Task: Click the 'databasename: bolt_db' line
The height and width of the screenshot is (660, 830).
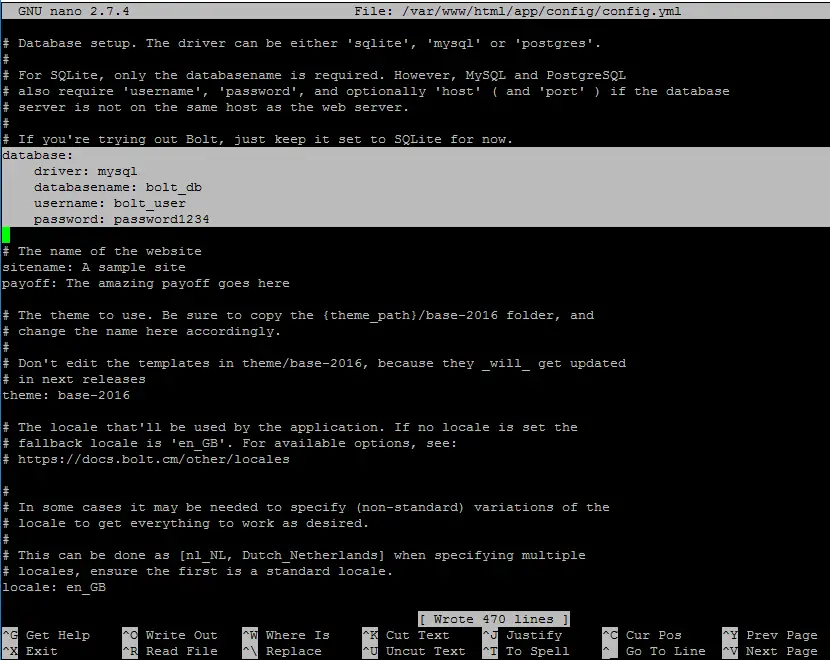Action: pos(118,187)
